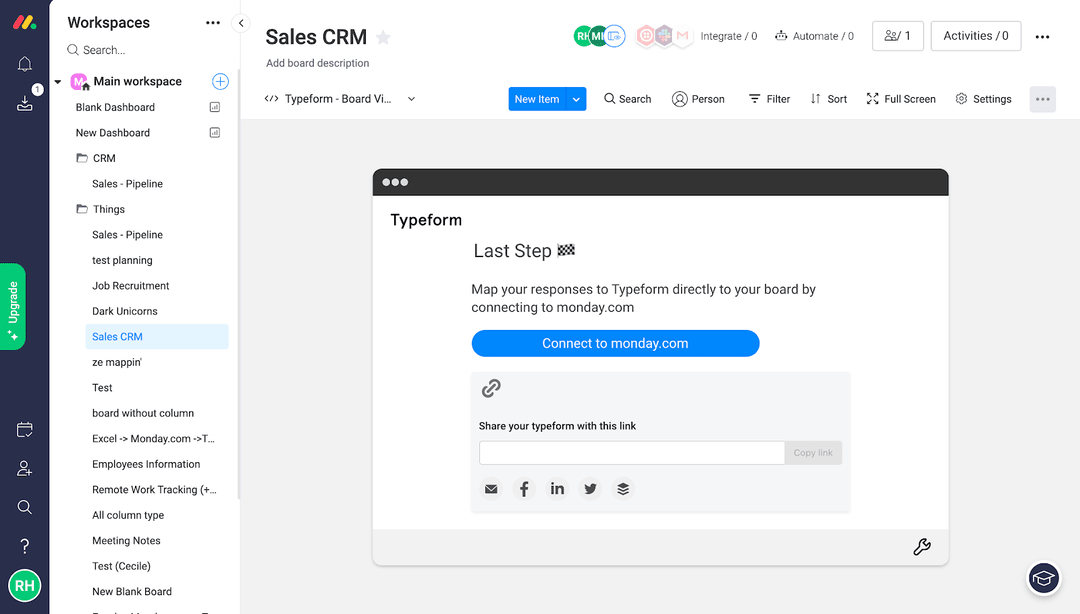Click the green Upgrade button
The width and height of the screenshot is (1080, 614).
(x=12, y=307)
